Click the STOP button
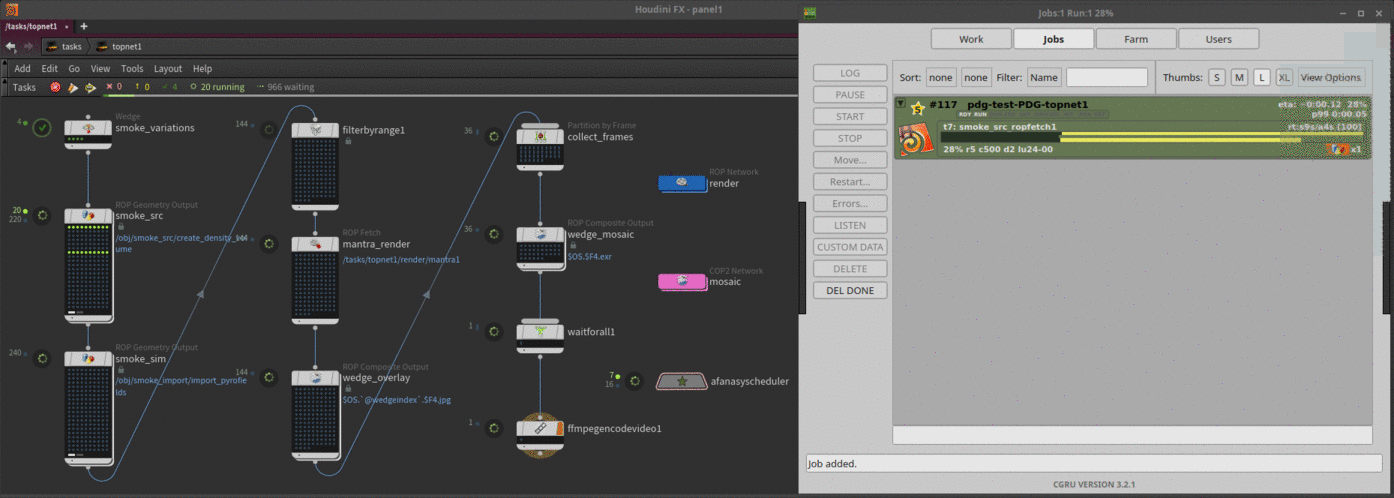Screen dimensions: 1394x498 pos(850,138)
